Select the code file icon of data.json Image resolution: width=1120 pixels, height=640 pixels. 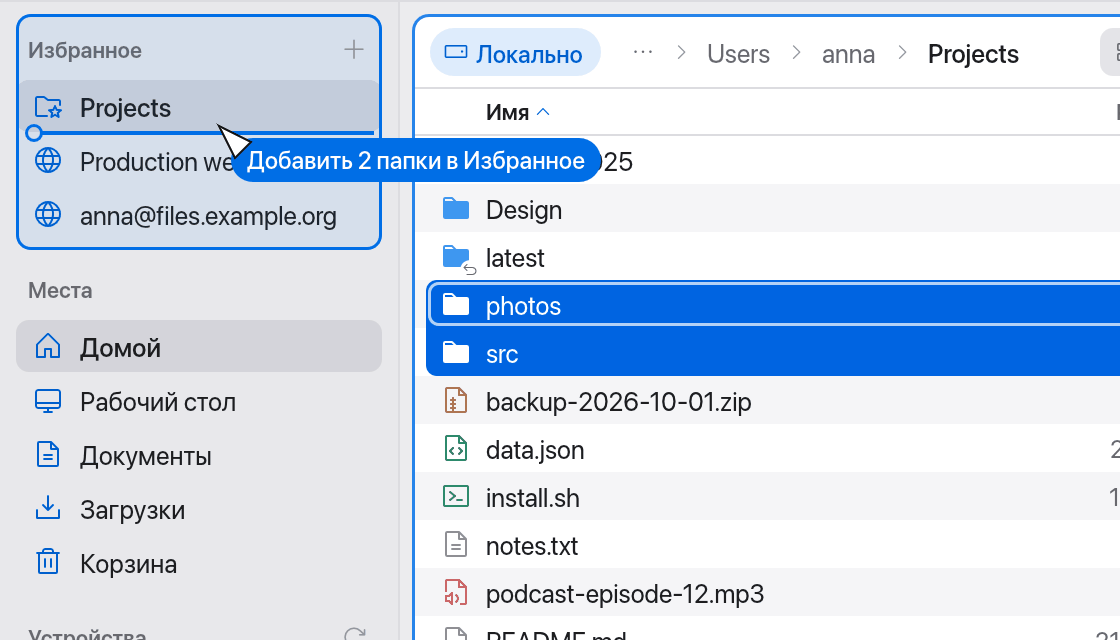[x=456, y=449]
